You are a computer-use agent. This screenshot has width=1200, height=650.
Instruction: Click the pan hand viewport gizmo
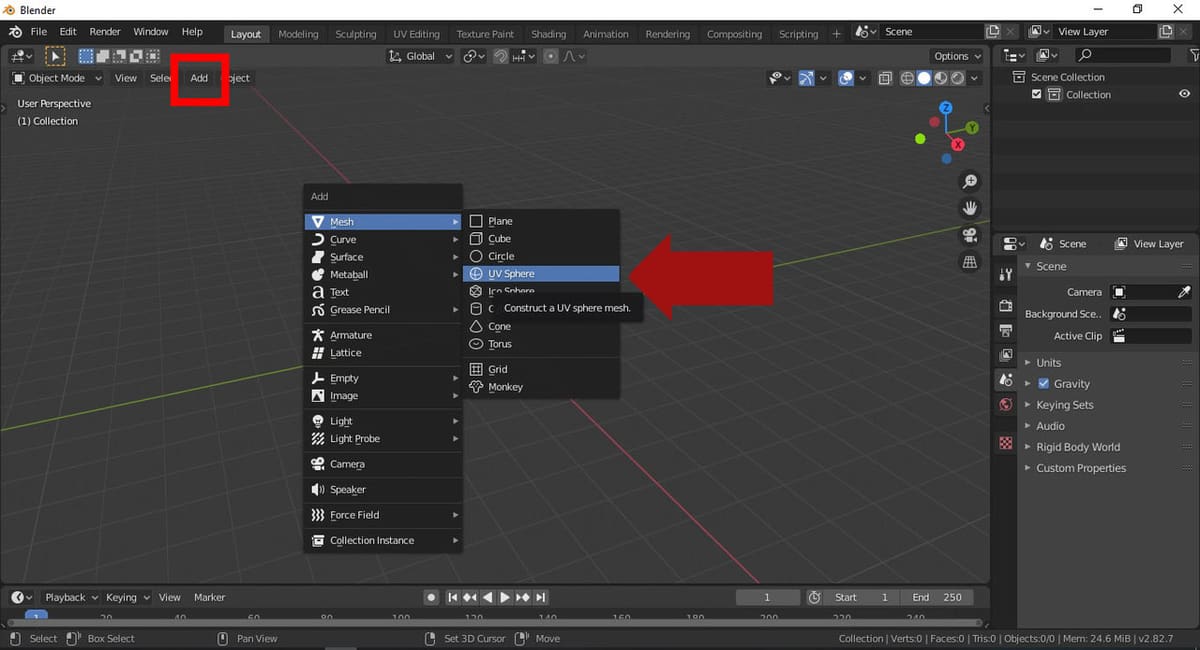point(969,208)
